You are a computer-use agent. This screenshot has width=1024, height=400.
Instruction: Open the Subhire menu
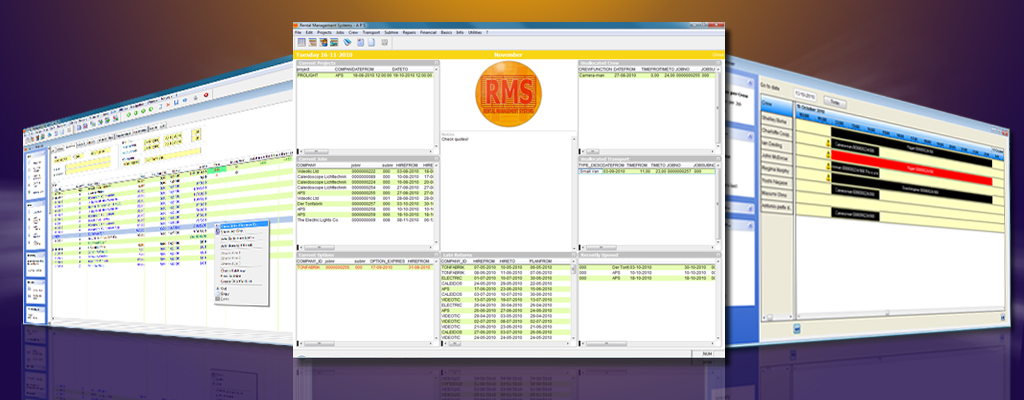(x=391, y=32)
